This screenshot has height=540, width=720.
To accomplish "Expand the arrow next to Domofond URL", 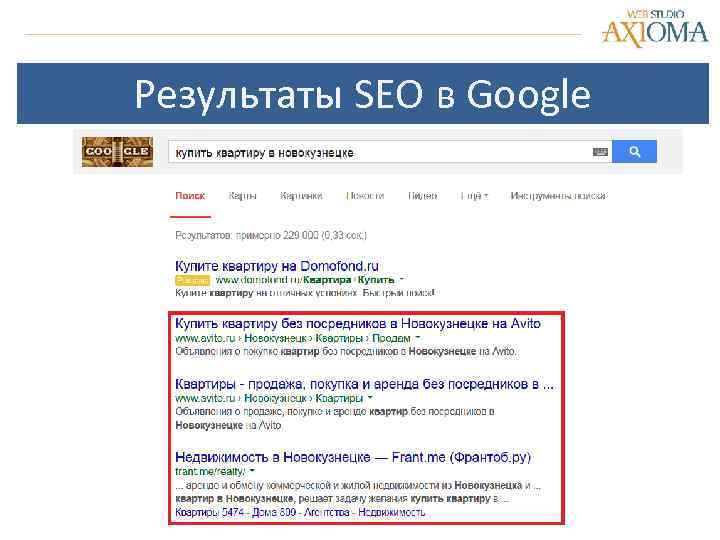I will point(401,279).
